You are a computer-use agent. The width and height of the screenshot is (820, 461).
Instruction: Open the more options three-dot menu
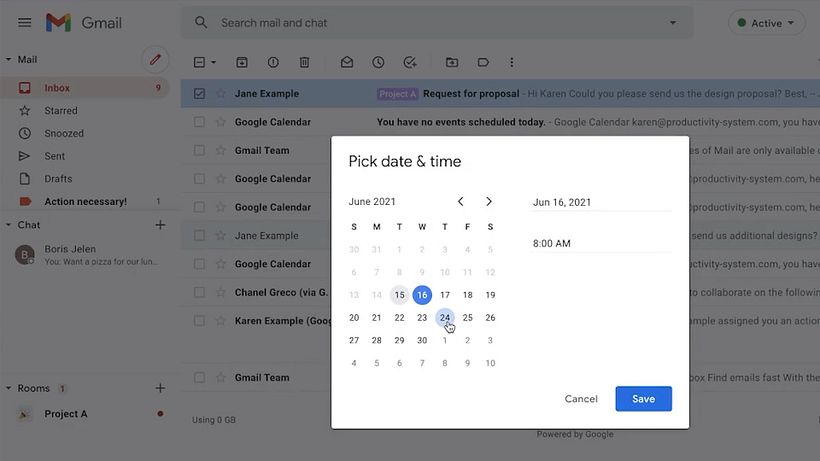point(512,62)
